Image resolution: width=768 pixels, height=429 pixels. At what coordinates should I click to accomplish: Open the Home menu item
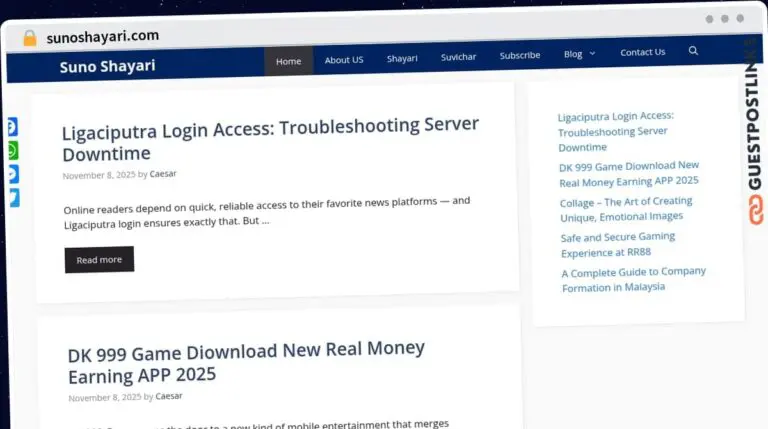tap(288, 61)
